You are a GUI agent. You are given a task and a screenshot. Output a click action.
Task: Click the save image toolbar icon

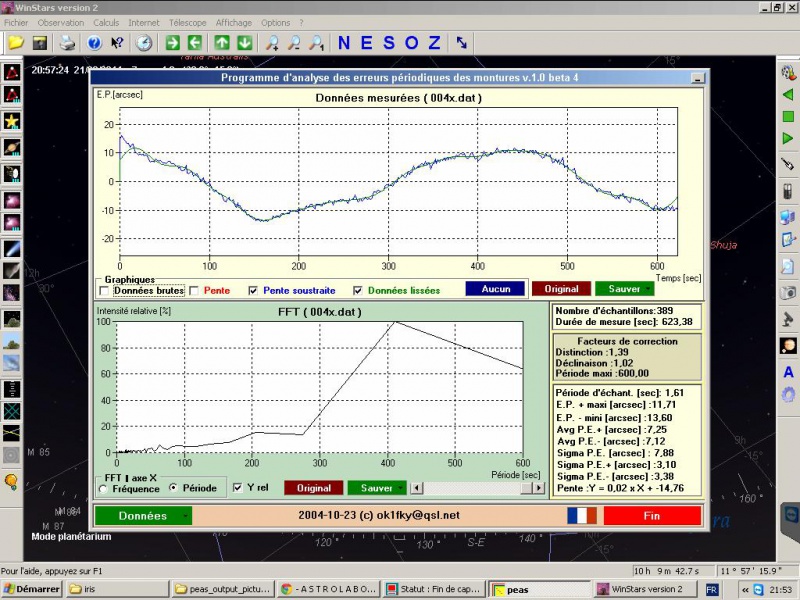coord(40,43)
